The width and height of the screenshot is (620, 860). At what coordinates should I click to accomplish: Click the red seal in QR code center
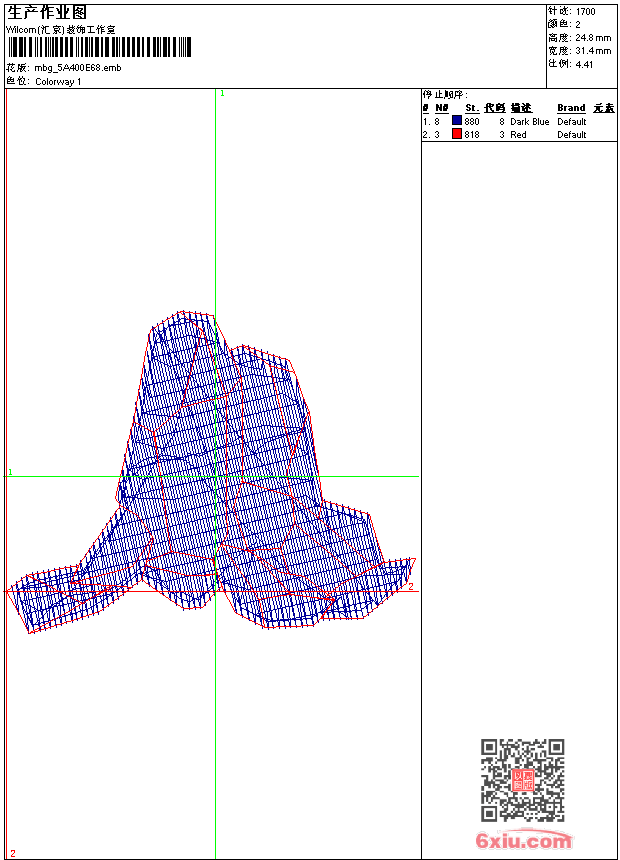[523, 780]
